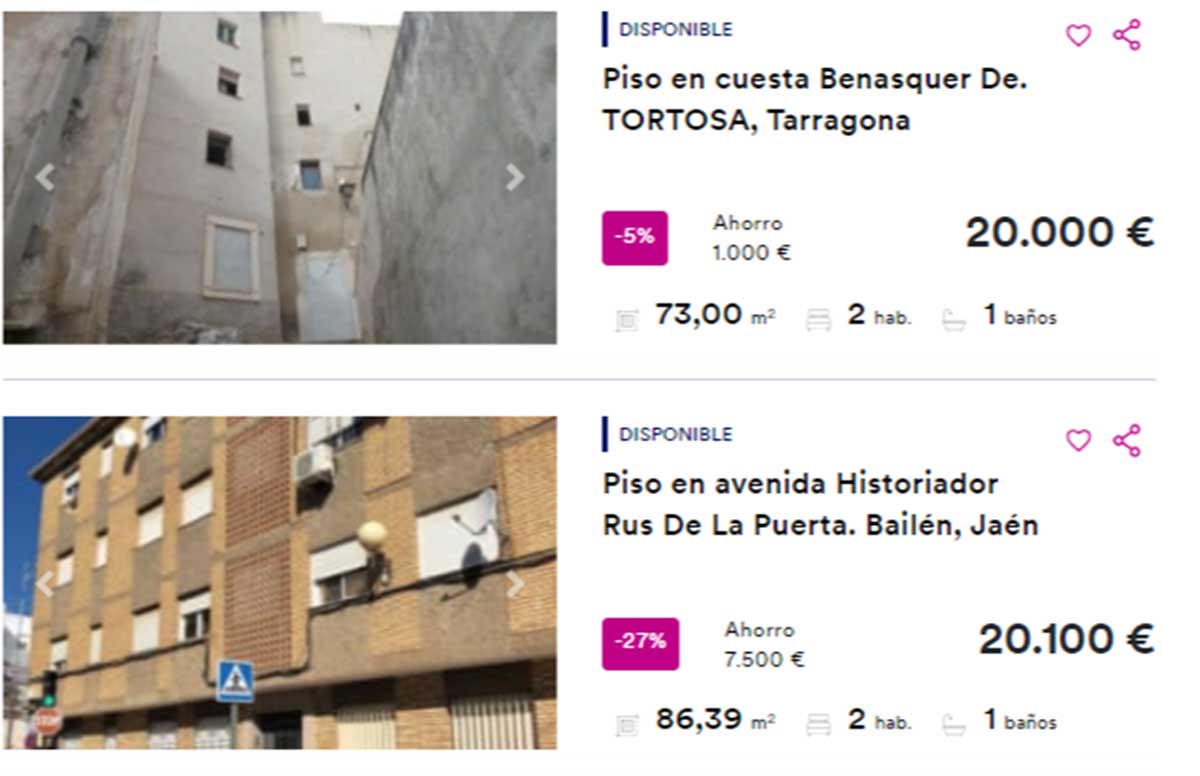Show previous photo of Tortosa flat

[45, 178]
